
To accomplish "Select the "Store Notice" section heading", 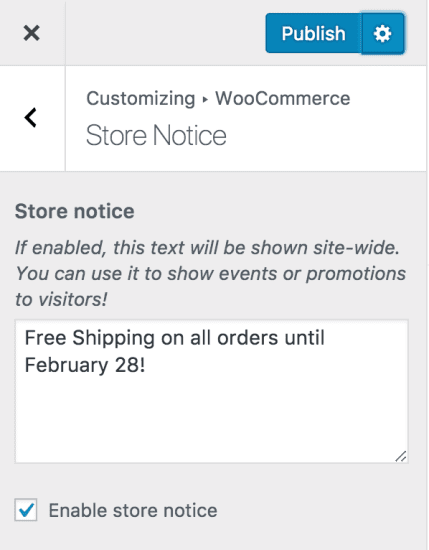I will click(156, 135).
